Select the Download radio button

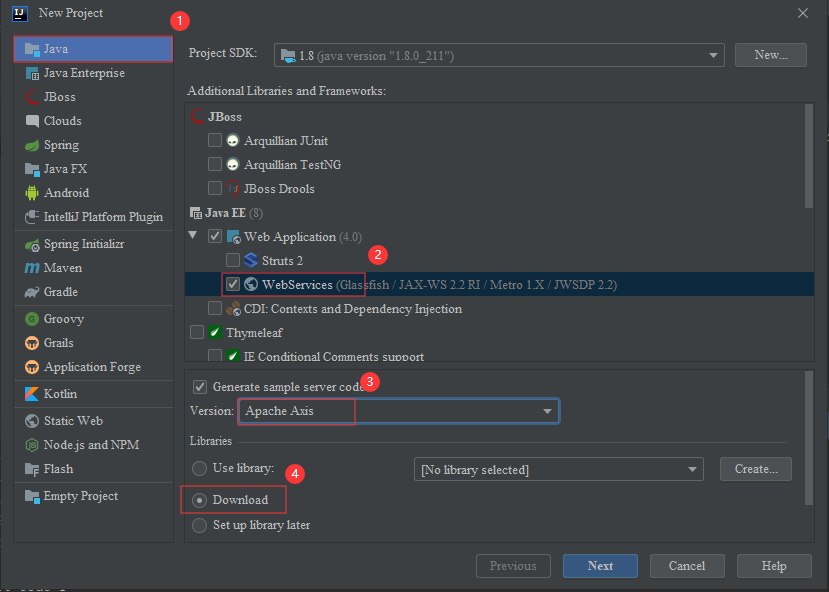tap(199, 497)
